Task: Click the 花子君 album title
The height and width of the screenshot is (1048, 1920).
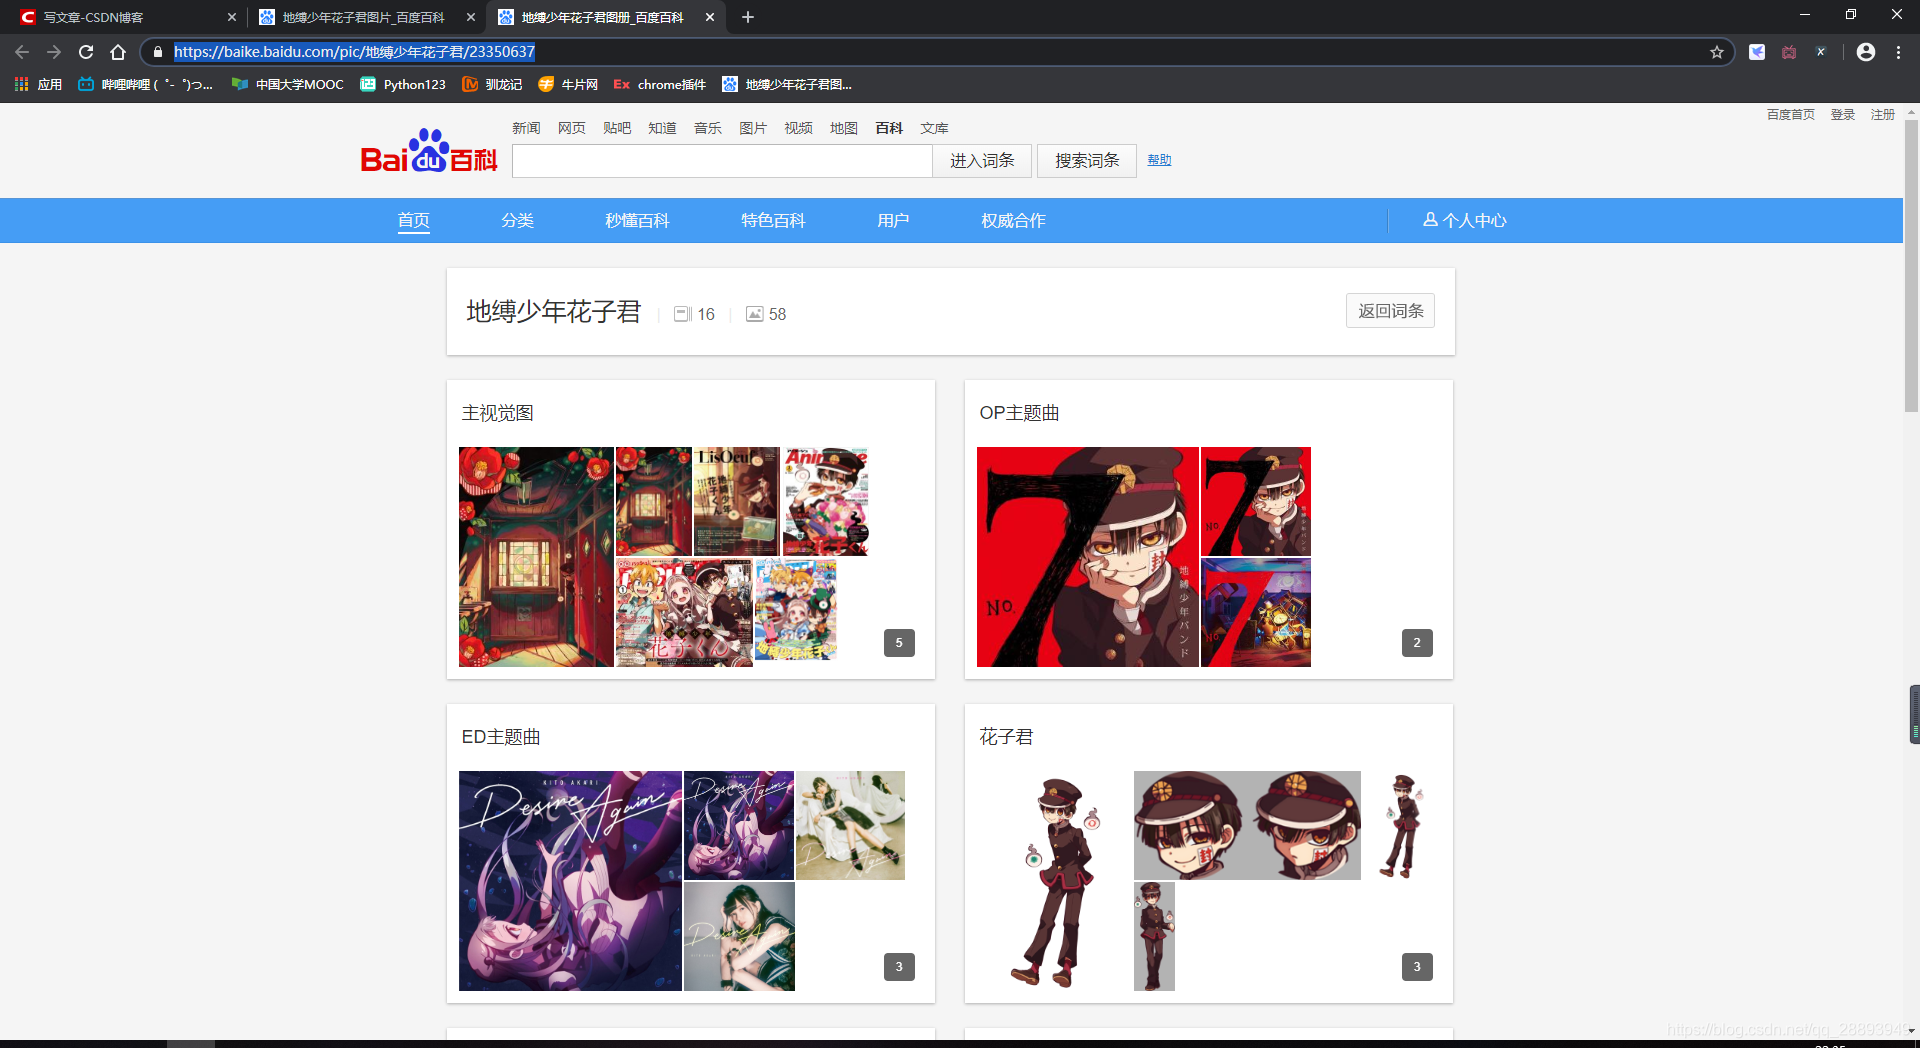Action: [1006, 737]
